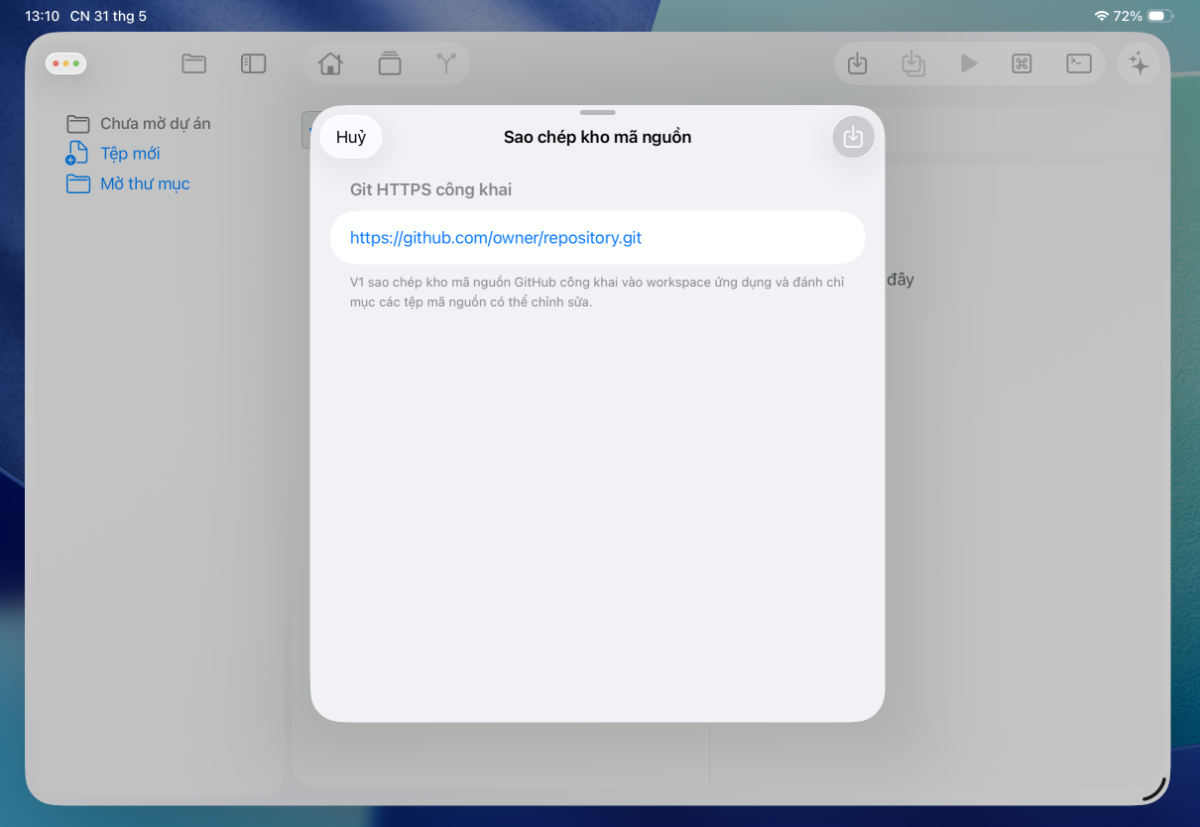This screenshot has width=1200, height=827.
Task: Click the 'V1 sao chép kho mã nguồn' description text
Action: click(x=597, y=292)
